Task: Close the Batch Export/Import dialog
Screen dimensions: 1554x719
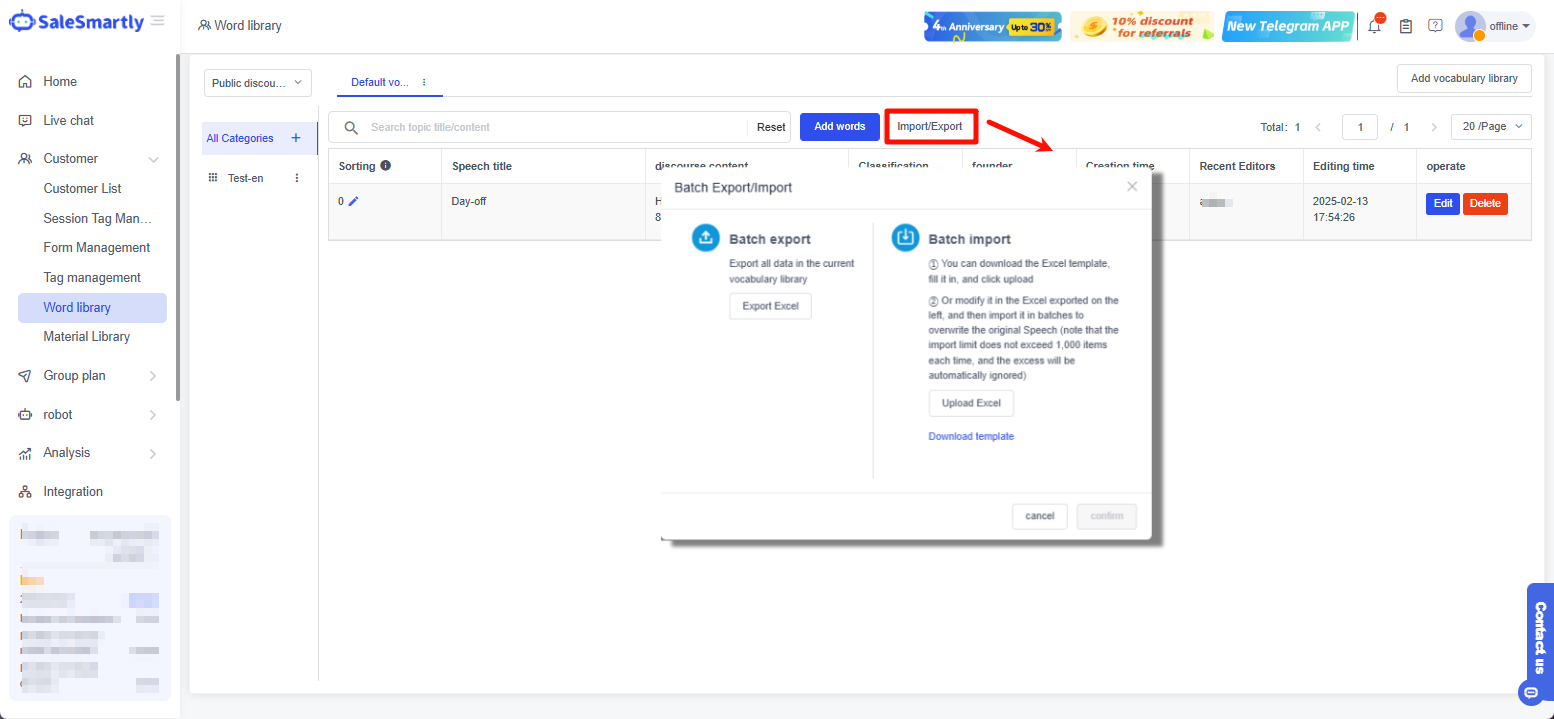Action: [1132, 187]
